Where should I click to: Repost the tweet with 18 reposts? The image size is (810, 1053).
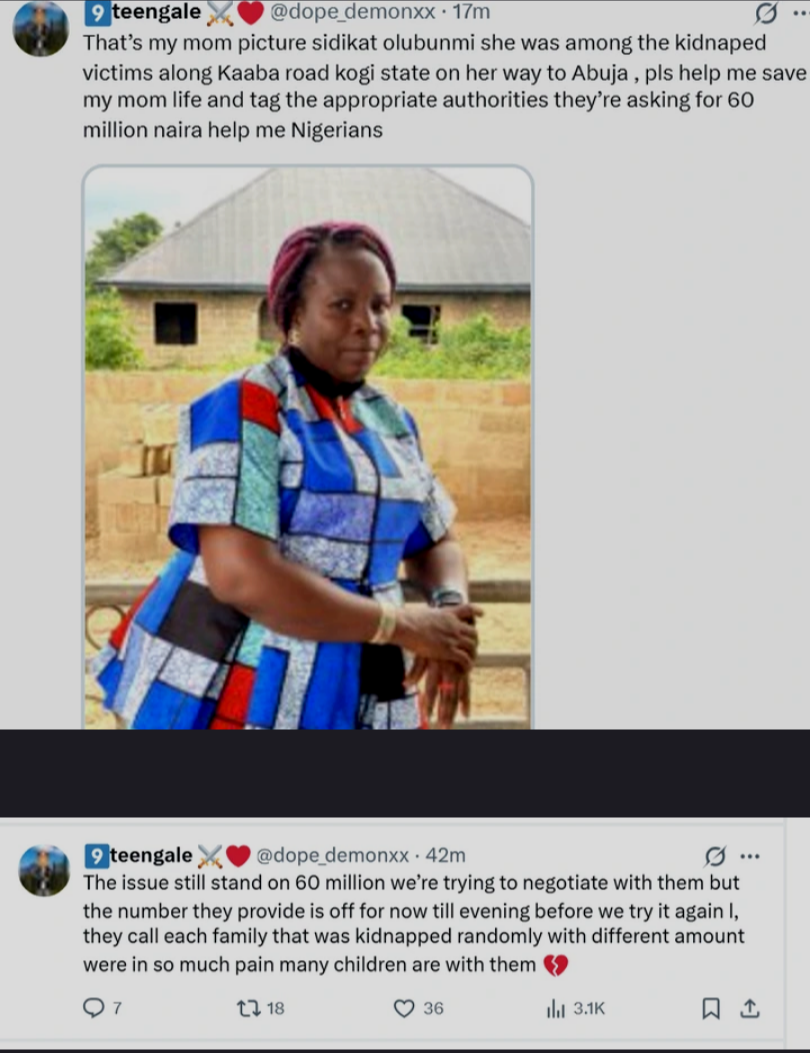point(249,1008)
